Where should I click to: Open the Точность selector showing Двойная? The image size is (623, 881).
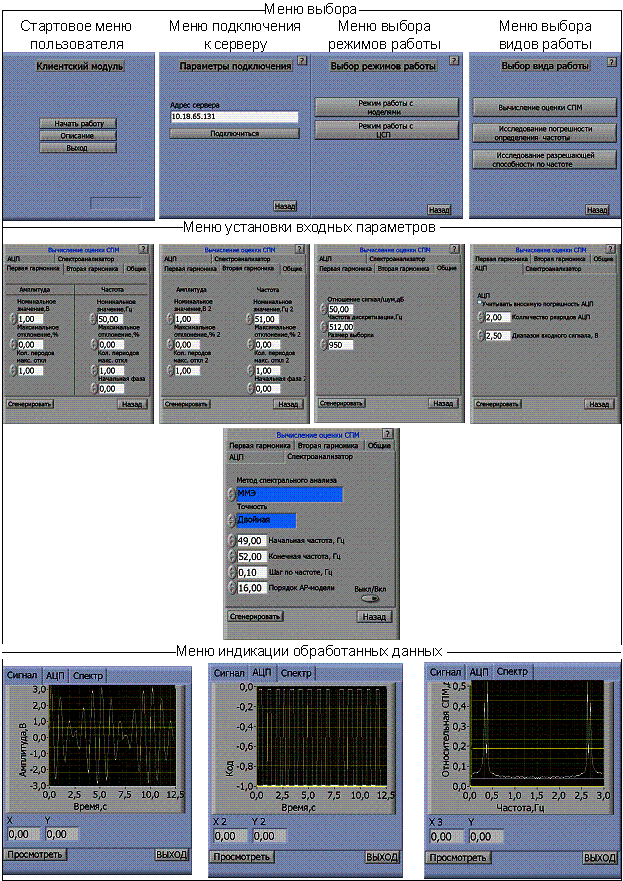231,520
